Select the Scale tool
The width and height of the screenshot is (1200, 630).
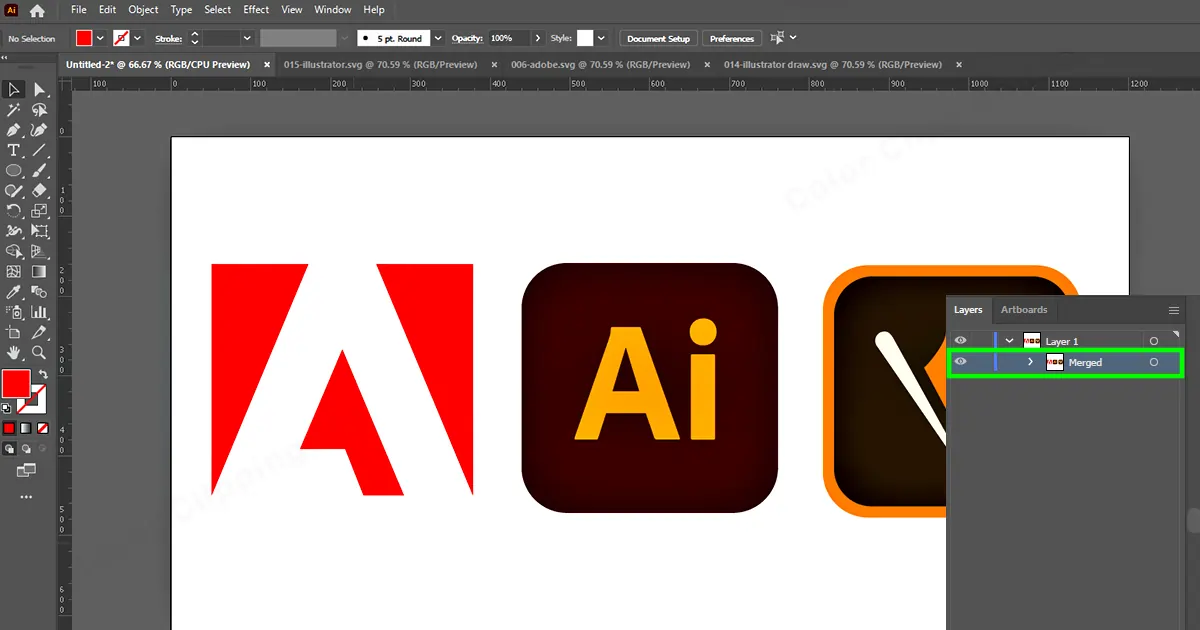pos(39,211)
